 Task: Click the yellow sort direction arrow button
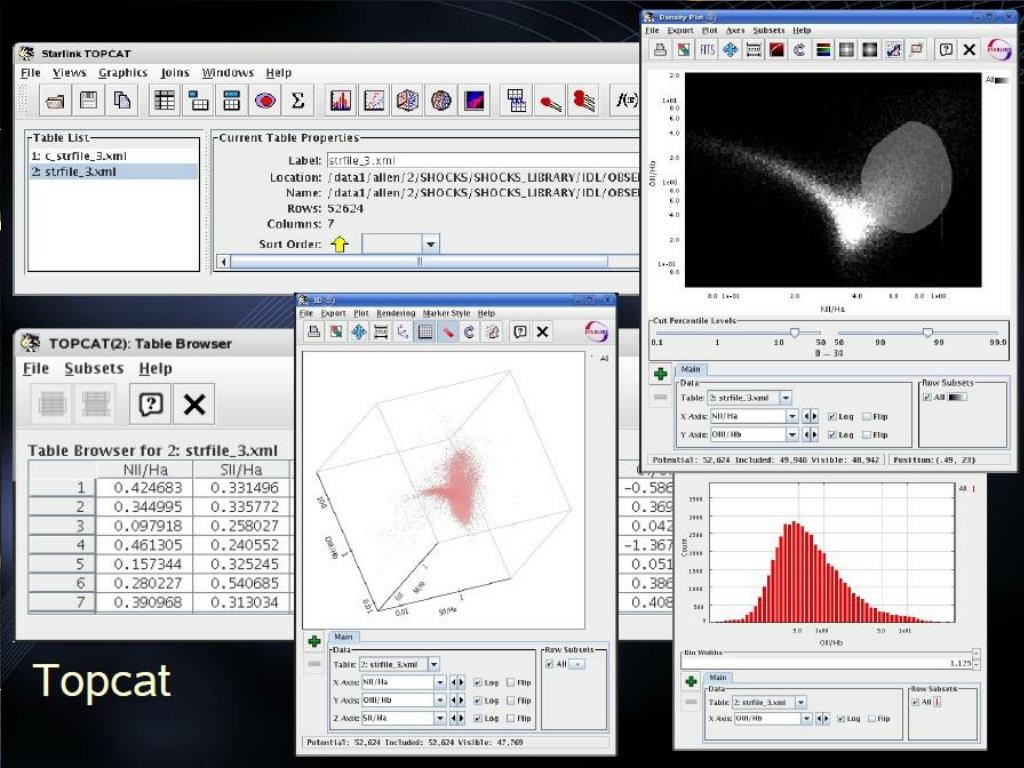pos(340,244)
